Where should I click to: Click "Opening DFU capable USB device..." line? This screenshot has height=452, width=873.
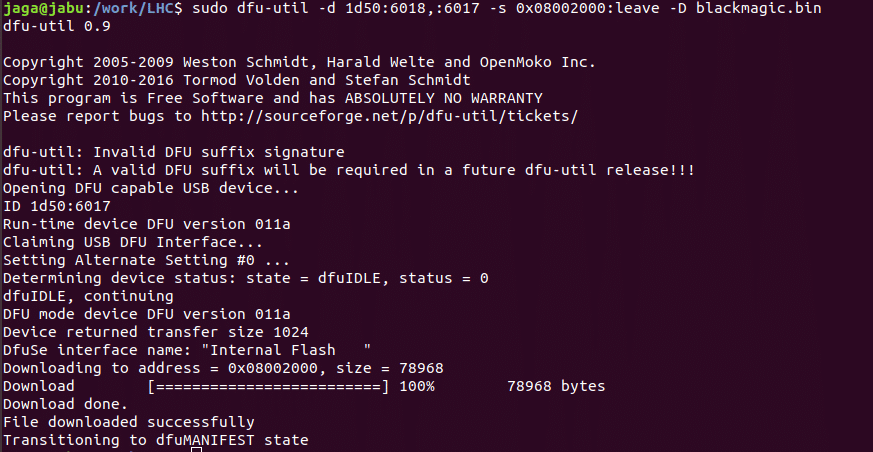[x=151, y=188]
